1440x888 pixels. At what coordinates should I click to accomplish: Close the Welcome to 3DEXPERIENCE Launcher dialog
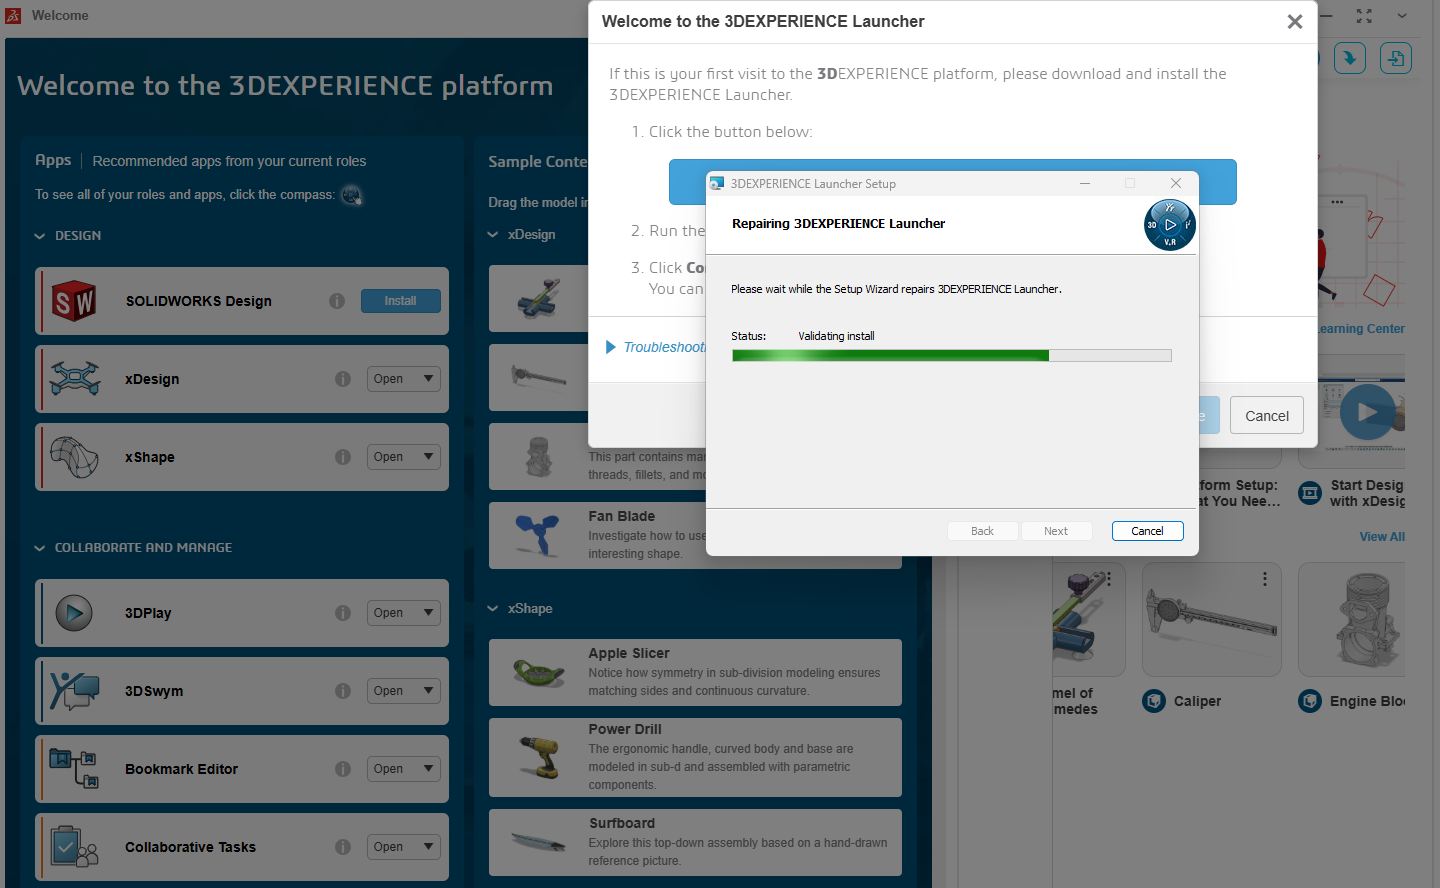pyautogui.click(x=1295, y=22)
